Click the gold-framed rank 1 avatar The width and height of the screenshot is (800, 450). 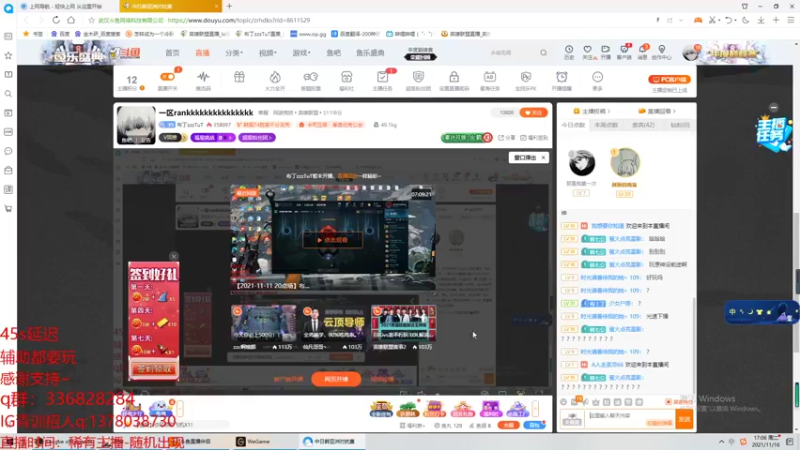pos(625,163)
